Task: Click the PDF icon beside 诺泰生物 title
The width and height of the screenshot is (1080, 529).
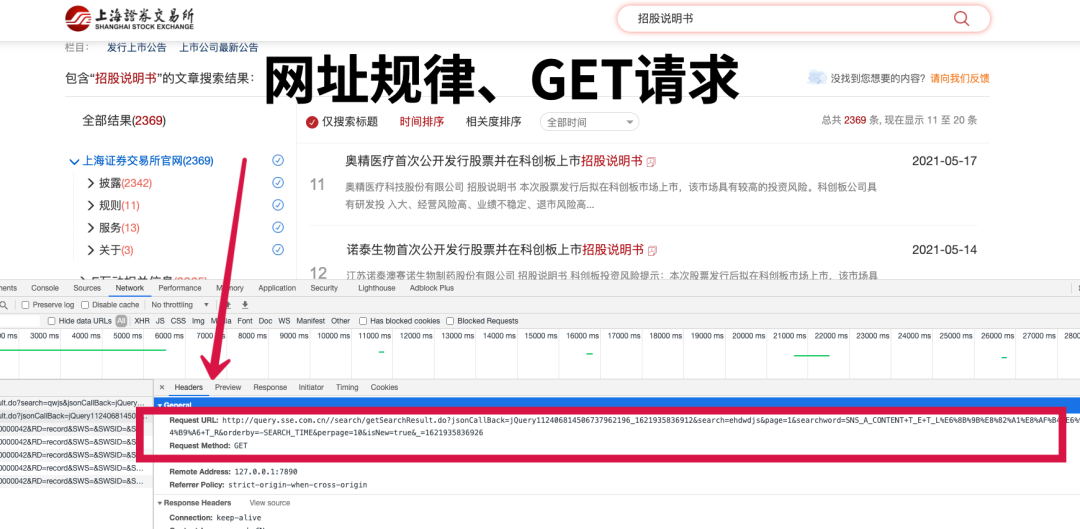Action: point(652,250)
